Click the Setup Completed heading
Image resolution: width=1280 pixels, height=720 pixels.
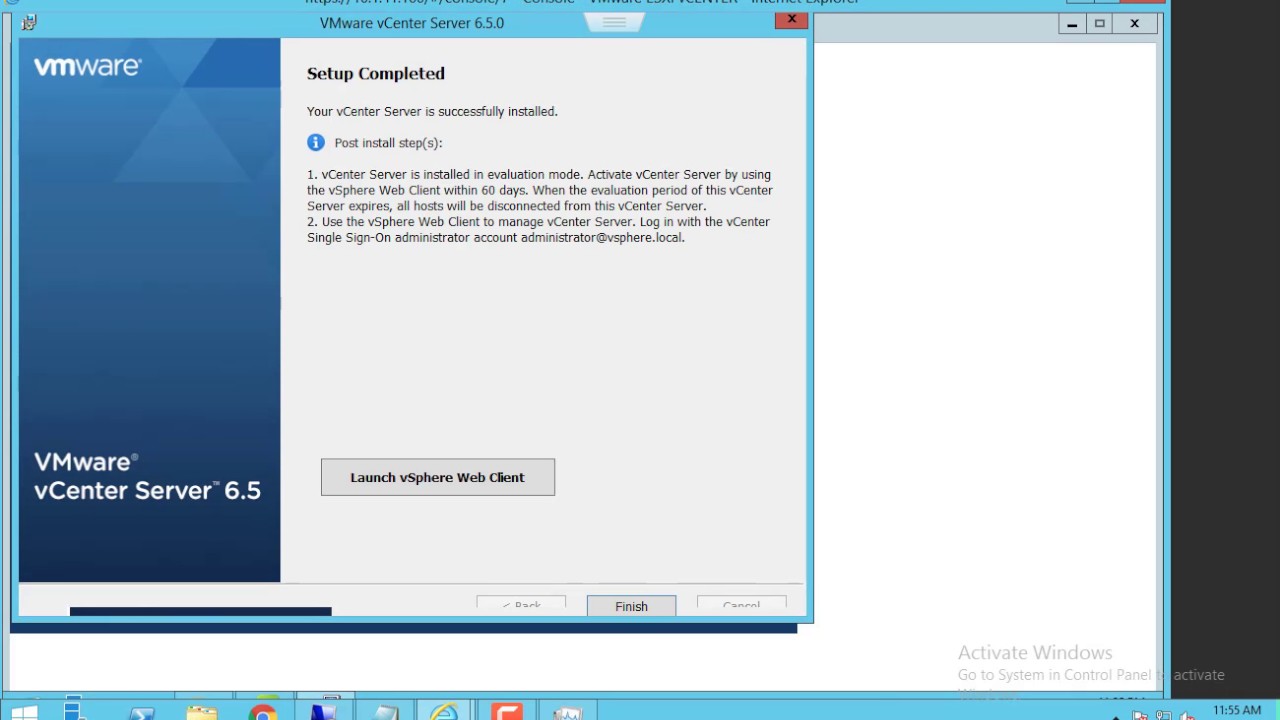[376, 73]
